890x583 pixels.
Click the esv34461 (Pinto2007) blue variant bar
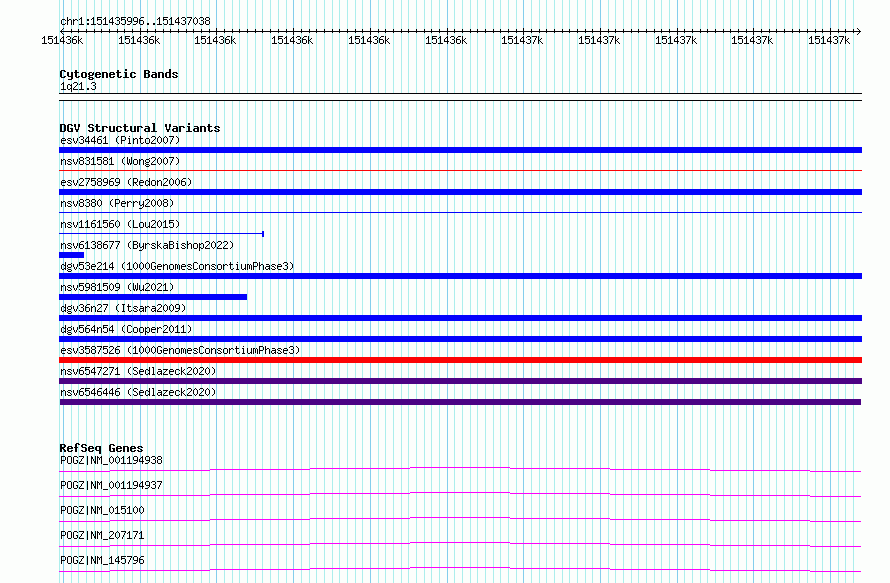460,150
